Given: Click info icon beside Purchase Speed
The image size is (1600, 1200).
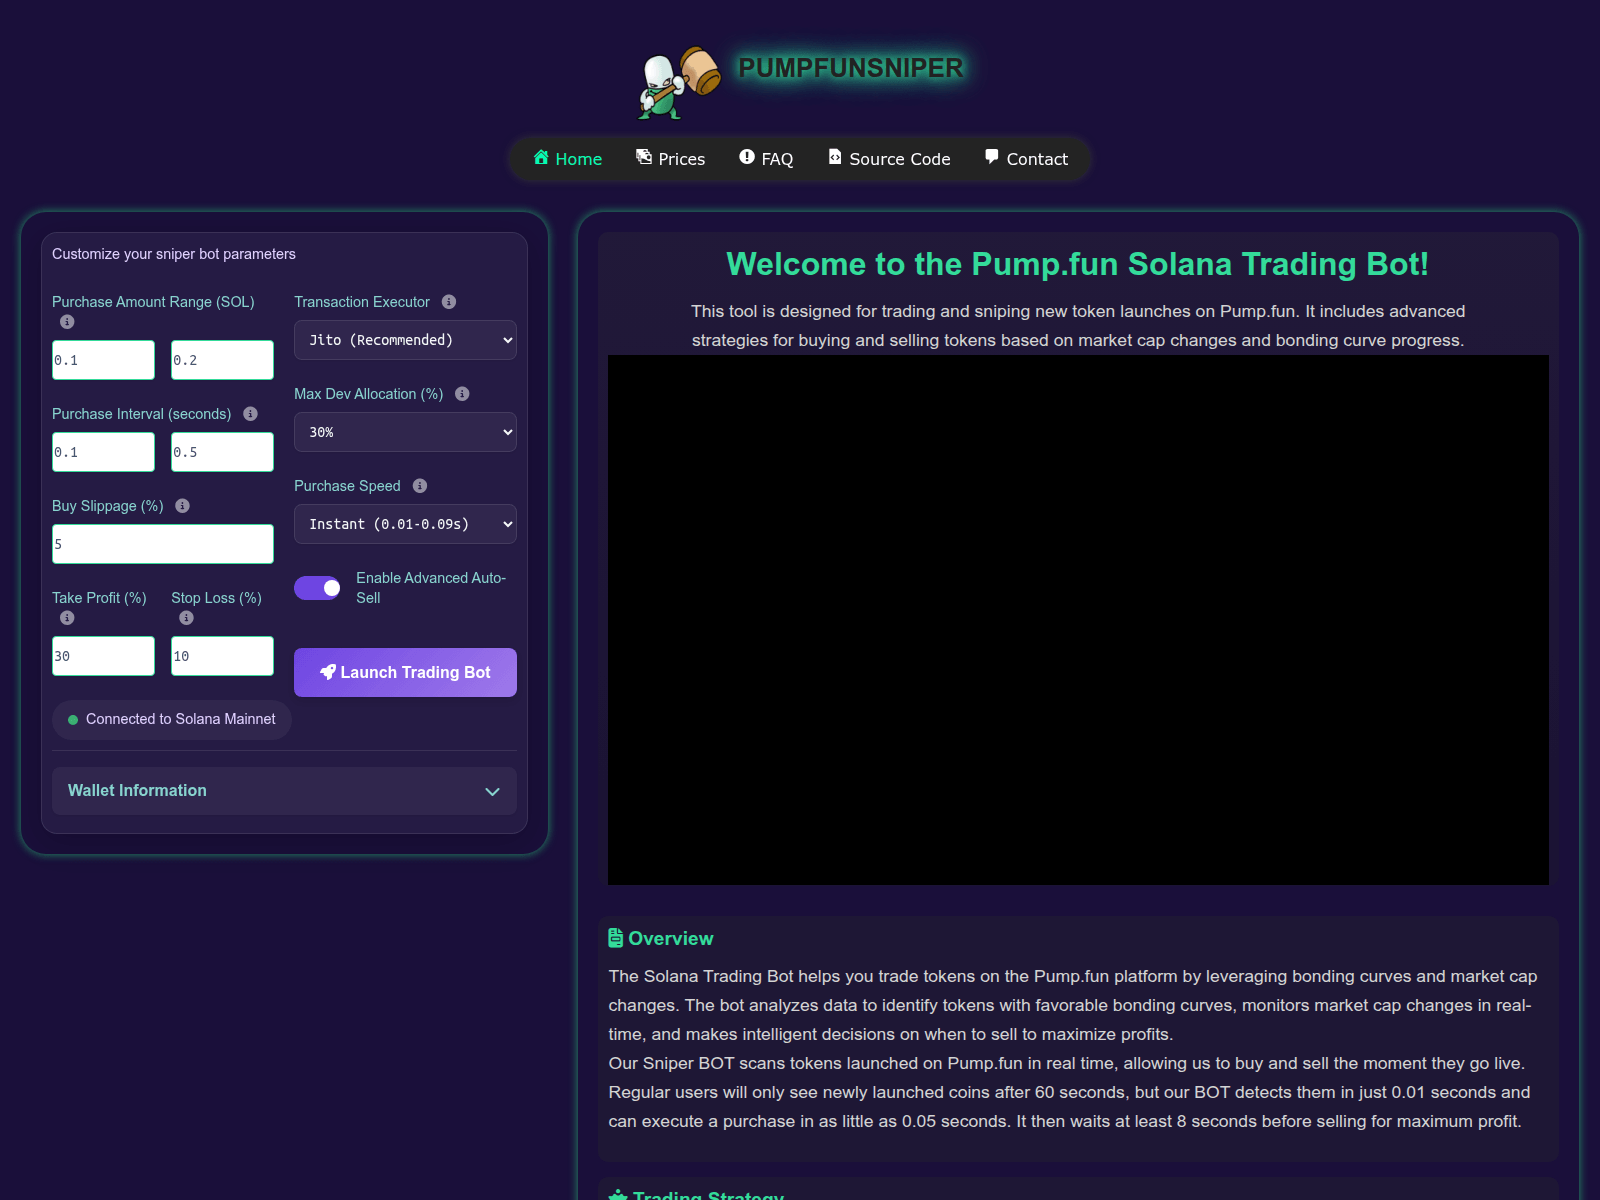Looking at the screenshot, I should point(420,486).
